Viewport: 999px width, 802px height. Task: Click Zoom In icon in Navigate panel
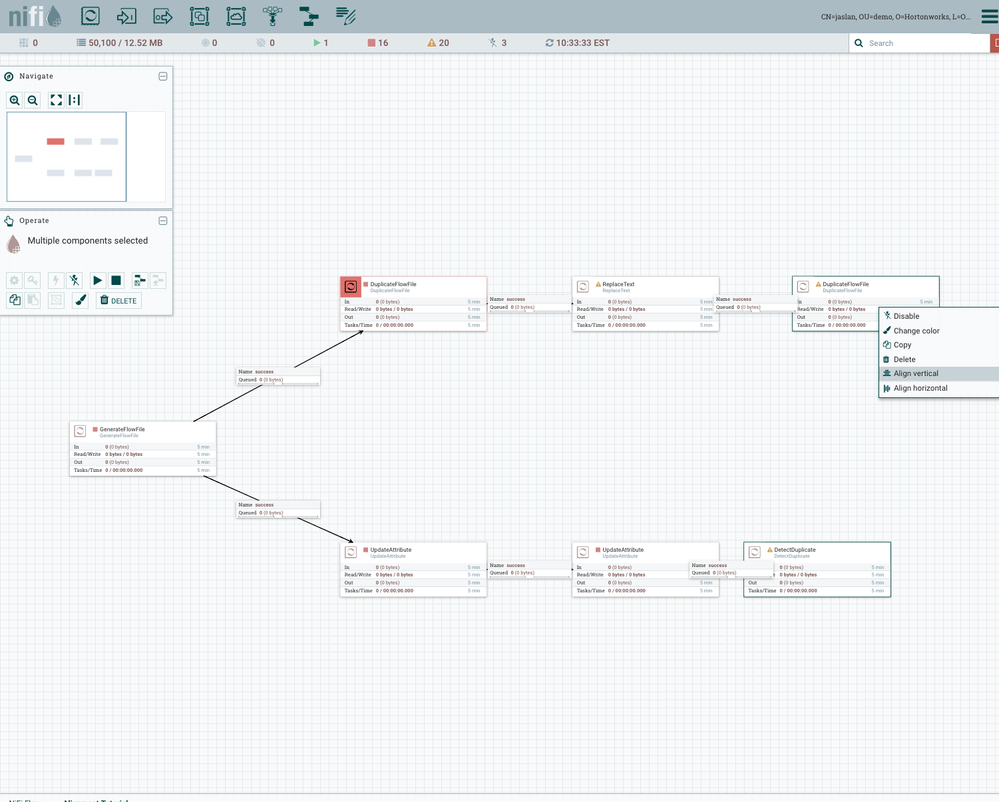[14, 100]
